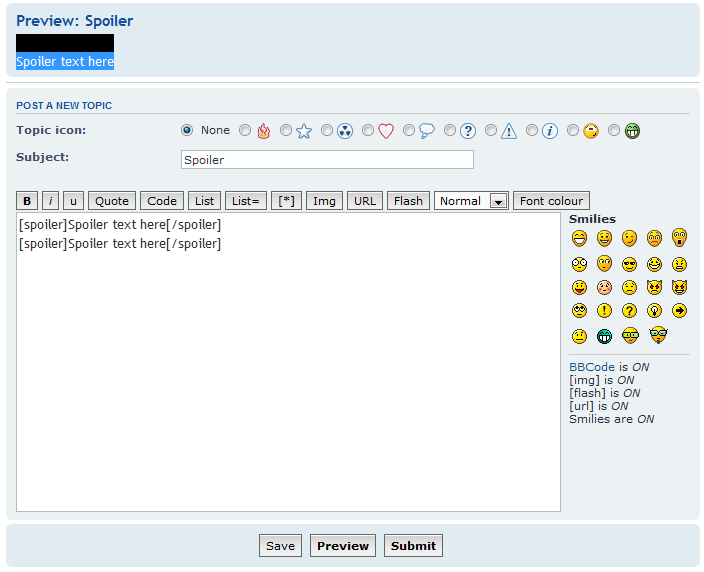704x572 pixels.
Task: Select the None topic icon radio
Action: tap(187, 130)
